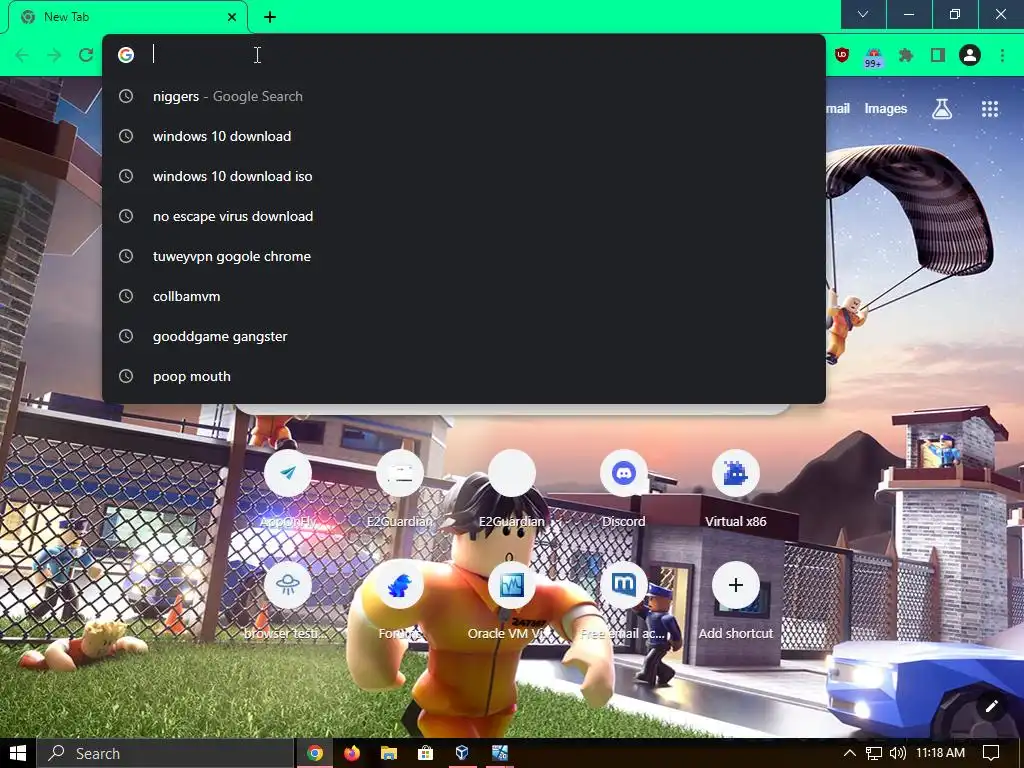The width and height of the screenshot is (1024, 768).
Task: Click the network icon in the system tray
Action: (874, 753)
